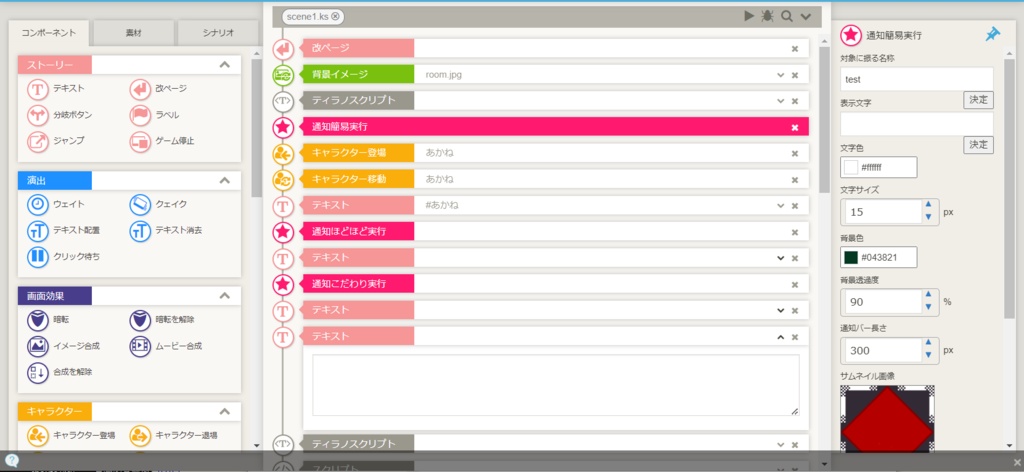1024x472 pixels.
Task: Decrease 背景透過度 with down arrow
Action: (x=928, y=307)
